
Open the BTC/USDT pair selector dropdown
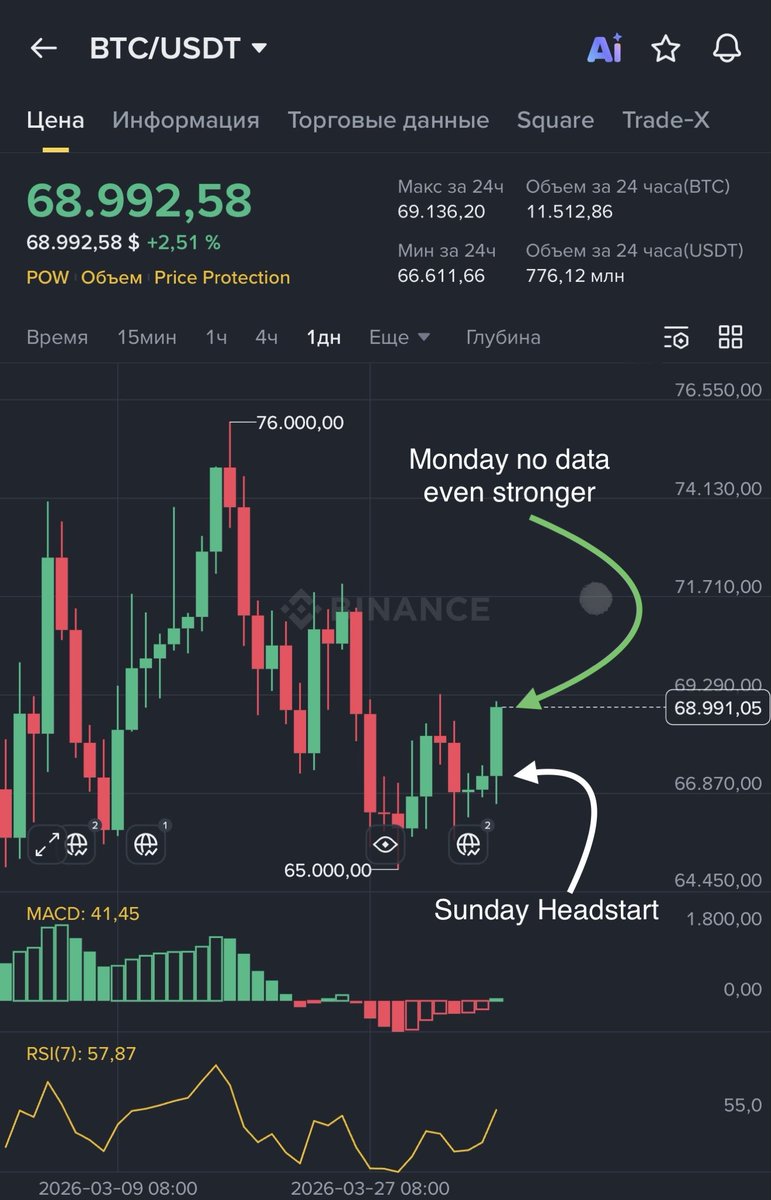click(179, 48)
